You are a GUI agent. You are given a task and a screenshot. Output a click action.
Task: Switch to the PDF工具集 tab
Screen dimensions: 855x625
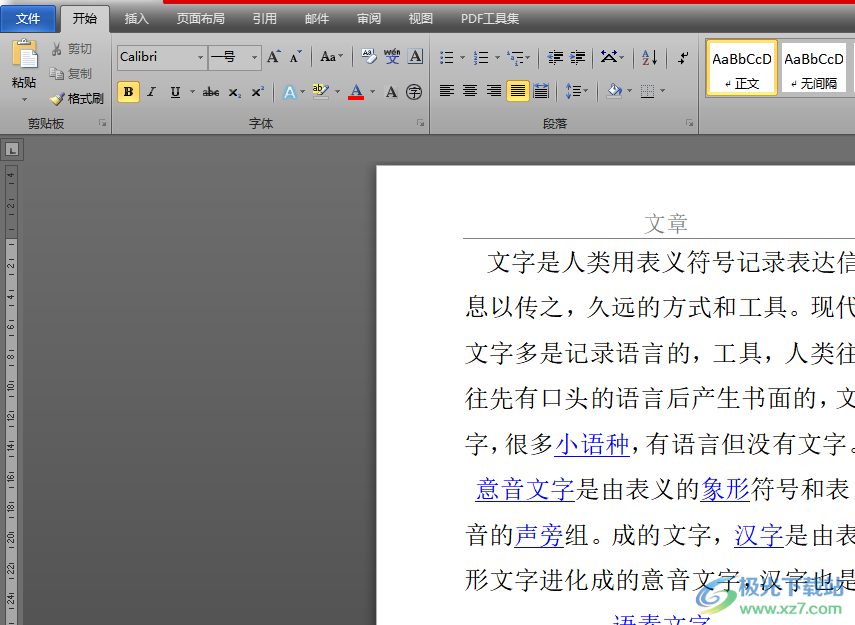point(490,19)
